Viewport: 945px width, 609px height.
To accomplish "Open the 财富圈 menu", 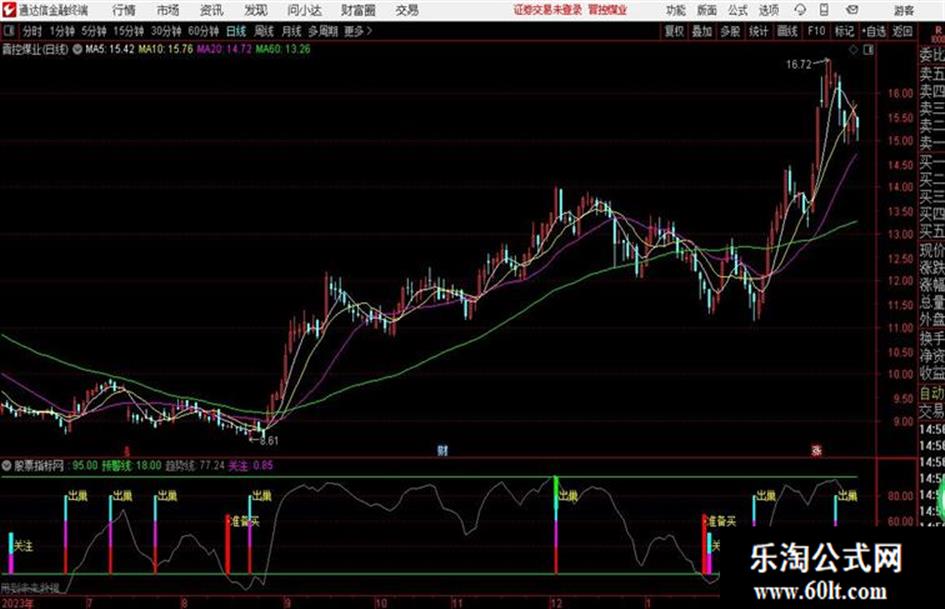I will [358, 10].
